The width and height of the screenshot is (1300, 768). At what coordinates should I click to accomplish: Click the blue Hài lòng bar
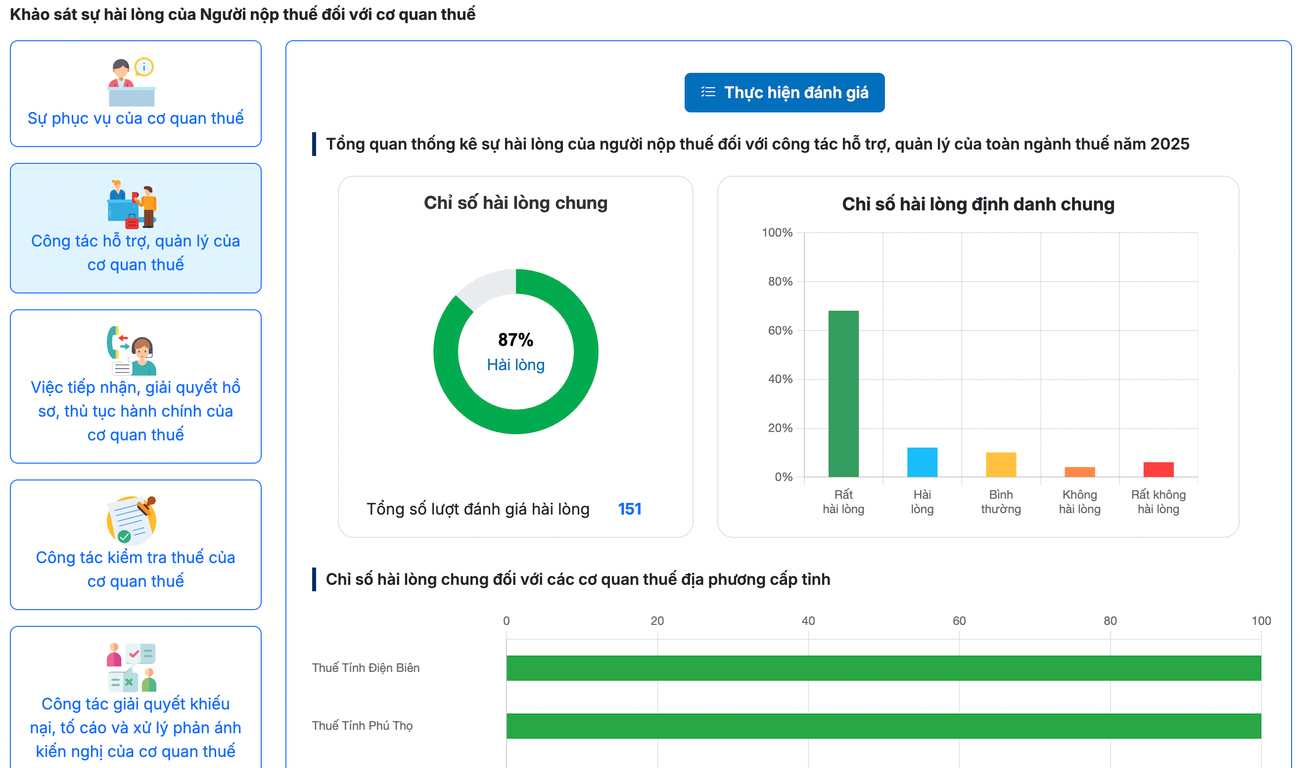(x=922, y=462)
